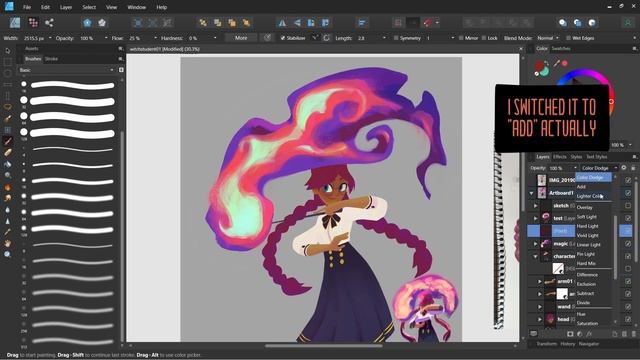Open the brush Flow dropdown

coord(155,38)
